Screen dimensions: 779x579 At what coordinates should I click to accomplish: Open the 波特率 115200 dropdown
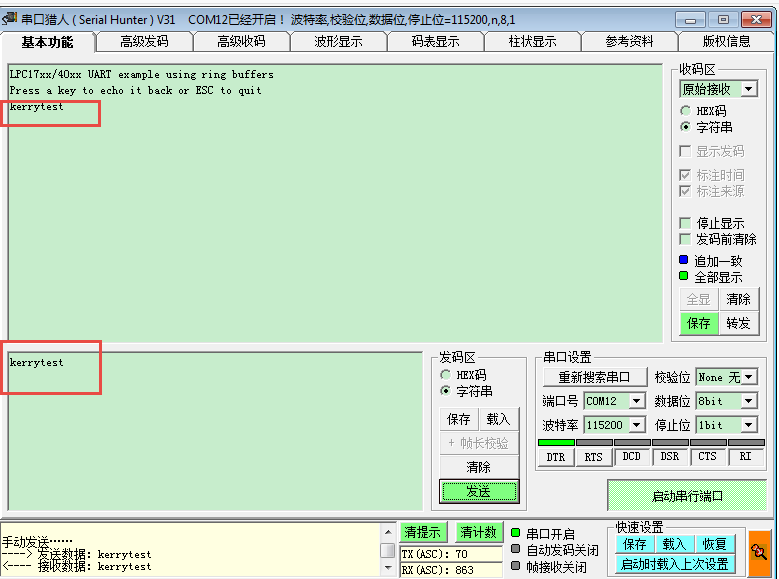point(637,425)
